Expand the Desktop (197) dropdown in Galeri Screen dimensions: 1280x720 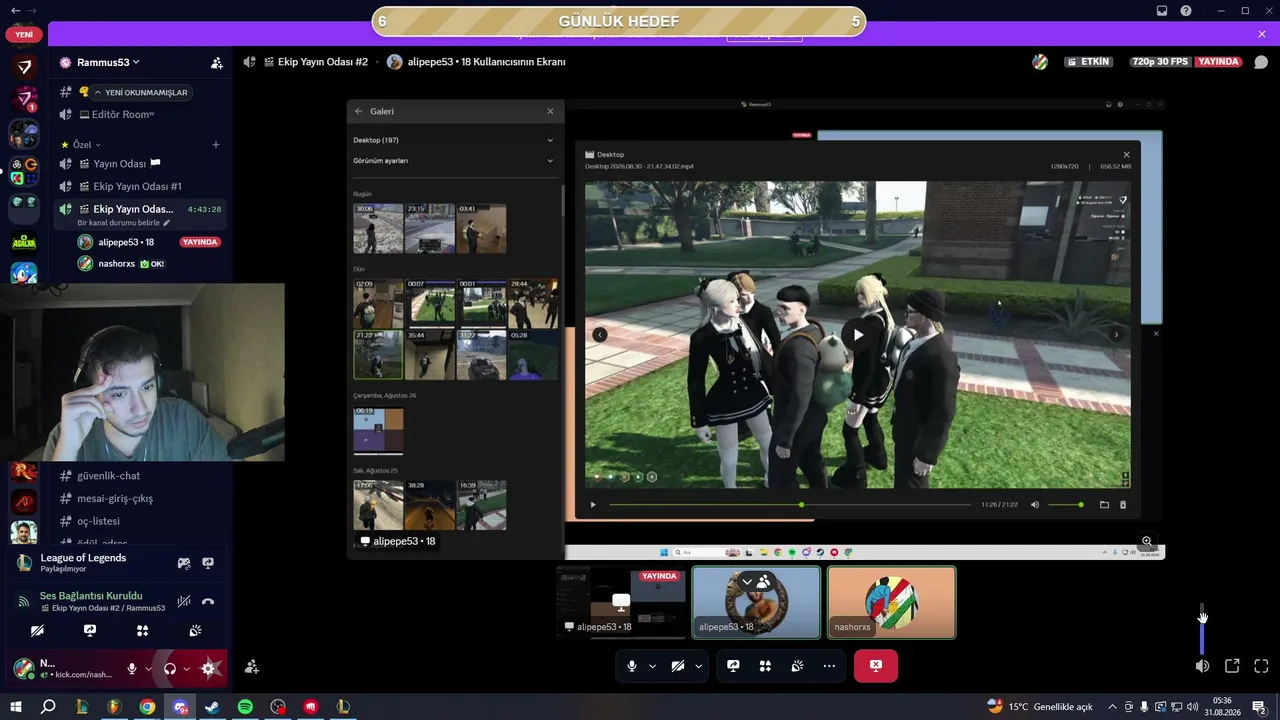(x=453, y=140)
